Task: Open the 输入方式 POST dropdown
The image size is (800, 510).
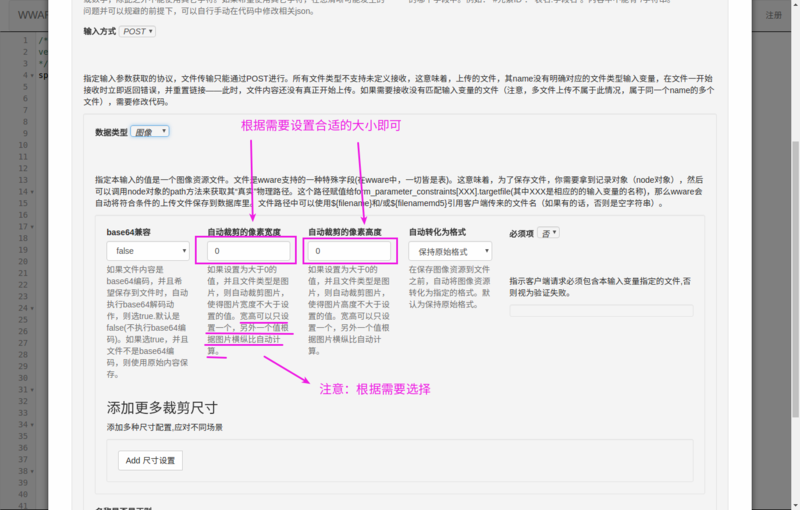Action: (137, 32)
